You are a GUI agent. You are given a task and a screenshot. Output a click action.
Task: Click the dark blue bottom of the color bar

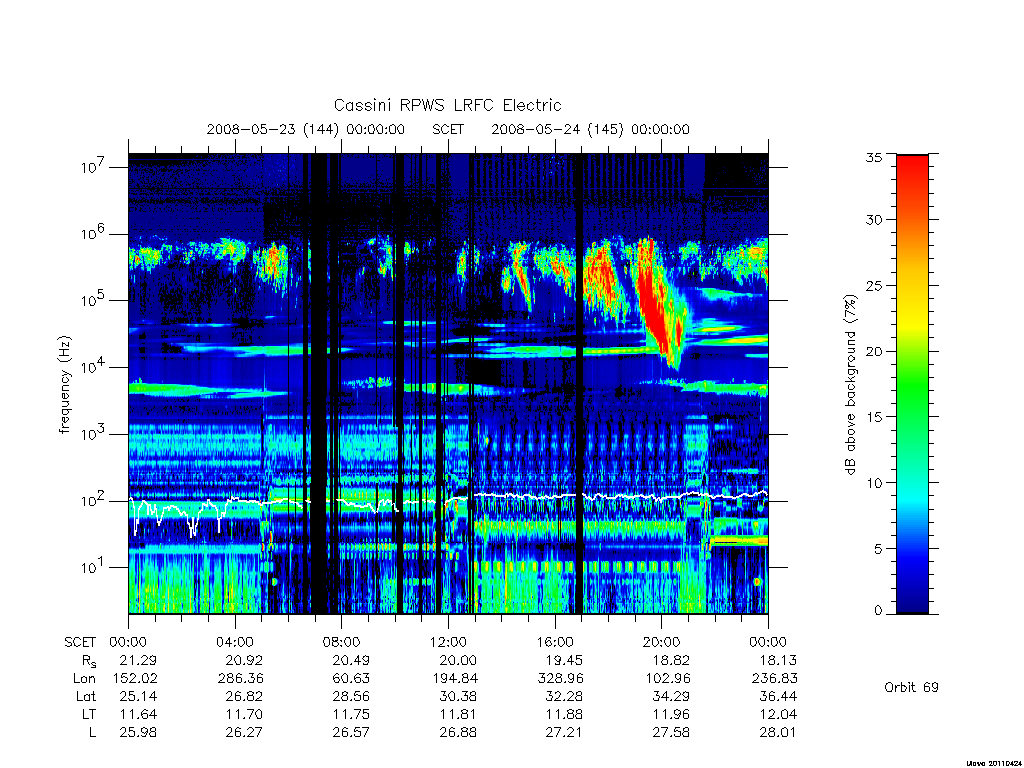click(912, 601)
